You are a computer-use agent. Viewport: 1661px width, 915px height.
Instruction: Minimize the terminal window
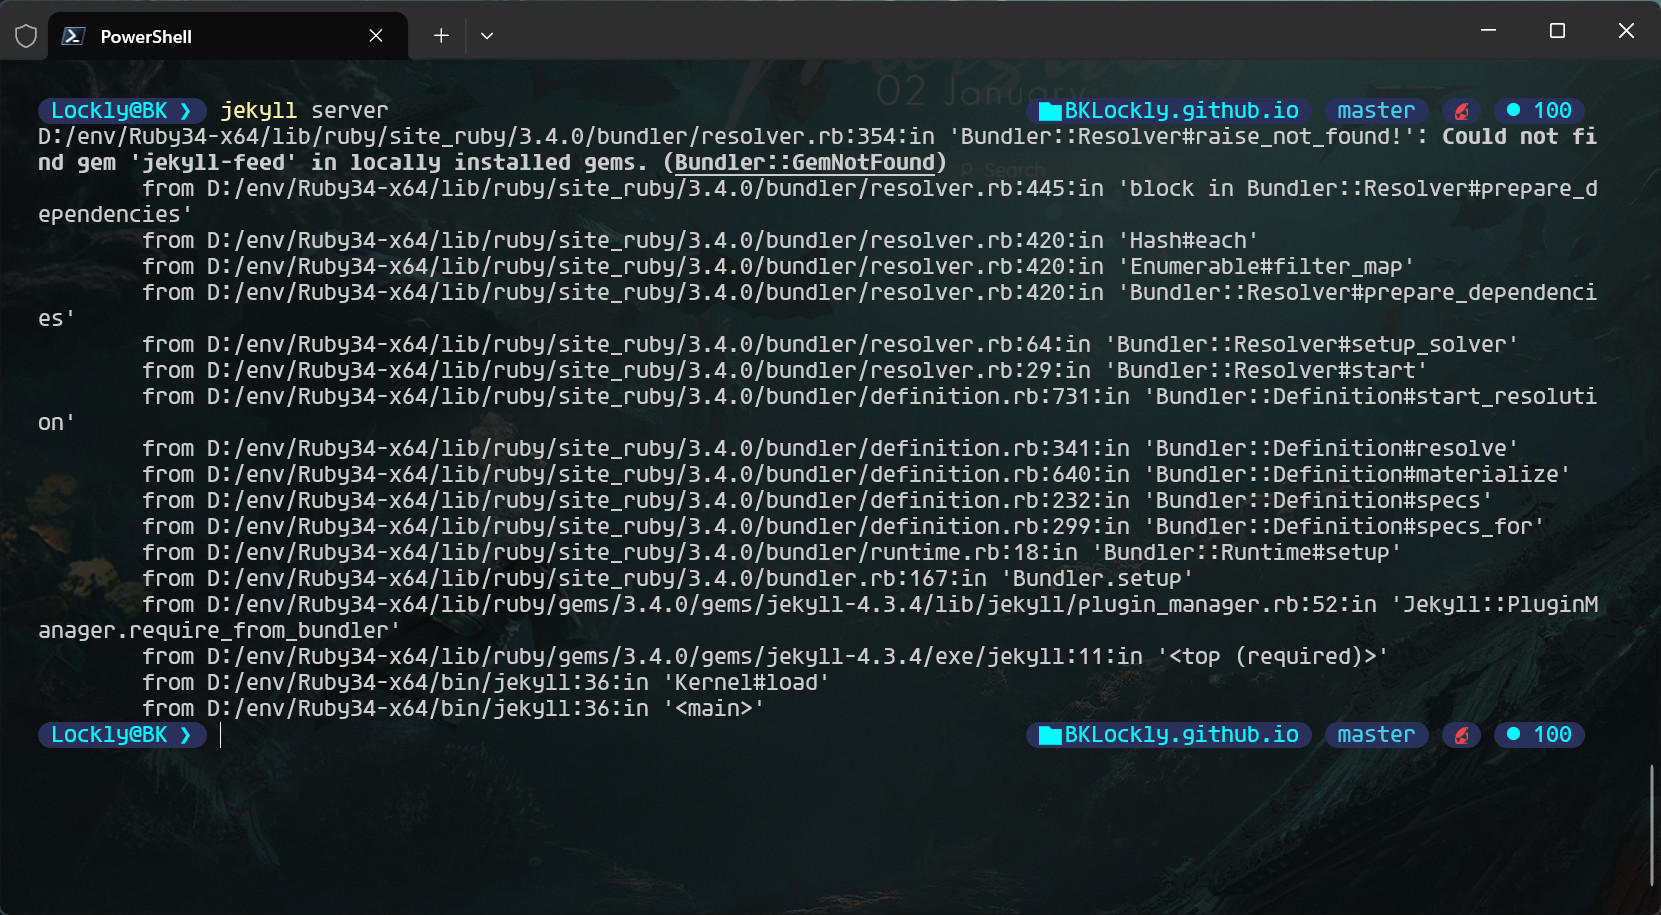pos(1488,31)
